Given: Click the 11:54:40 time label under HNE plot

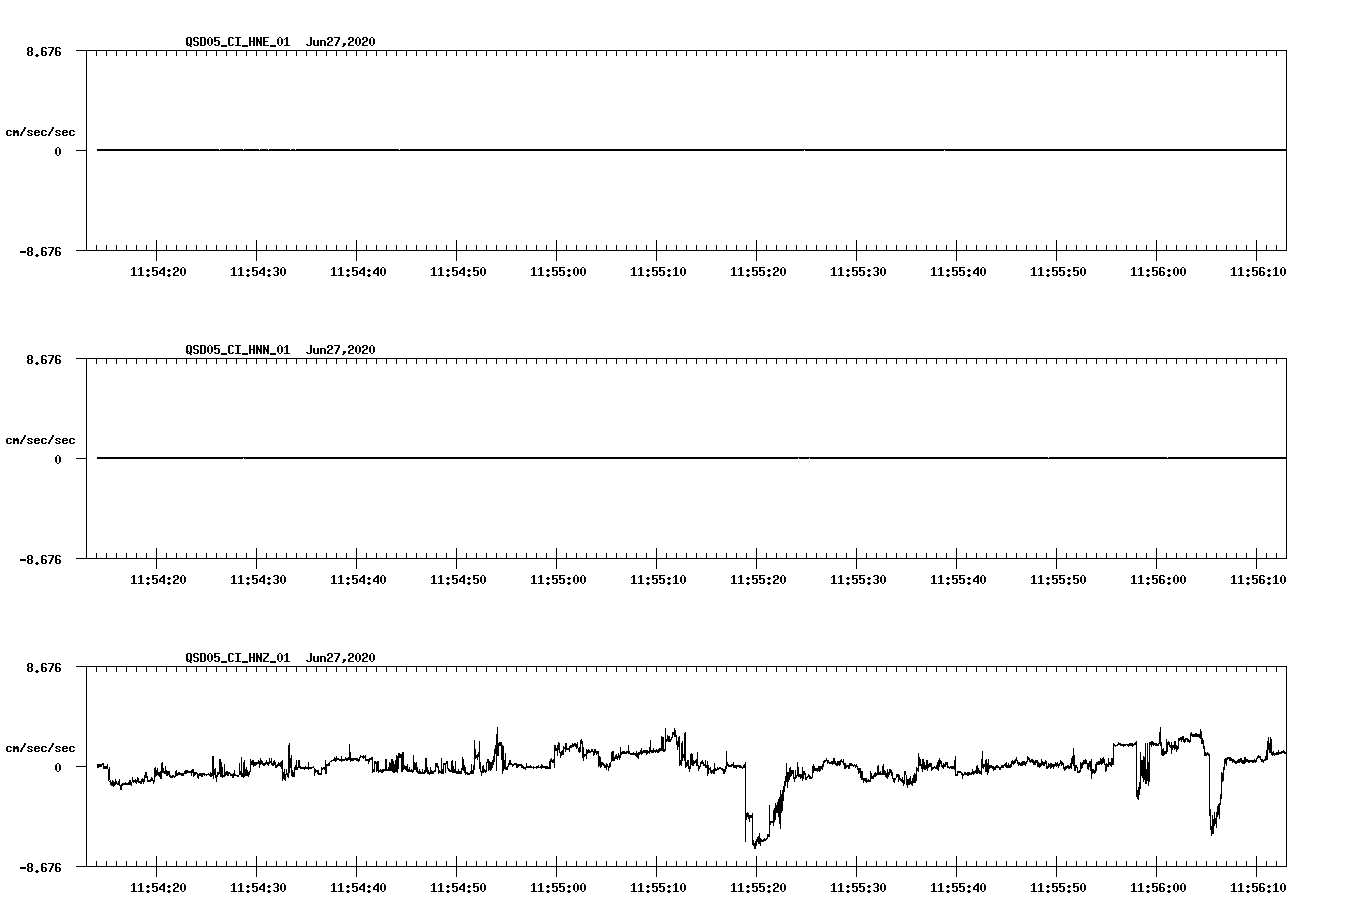Looking at the screenshot, I should tap(358, 272).
